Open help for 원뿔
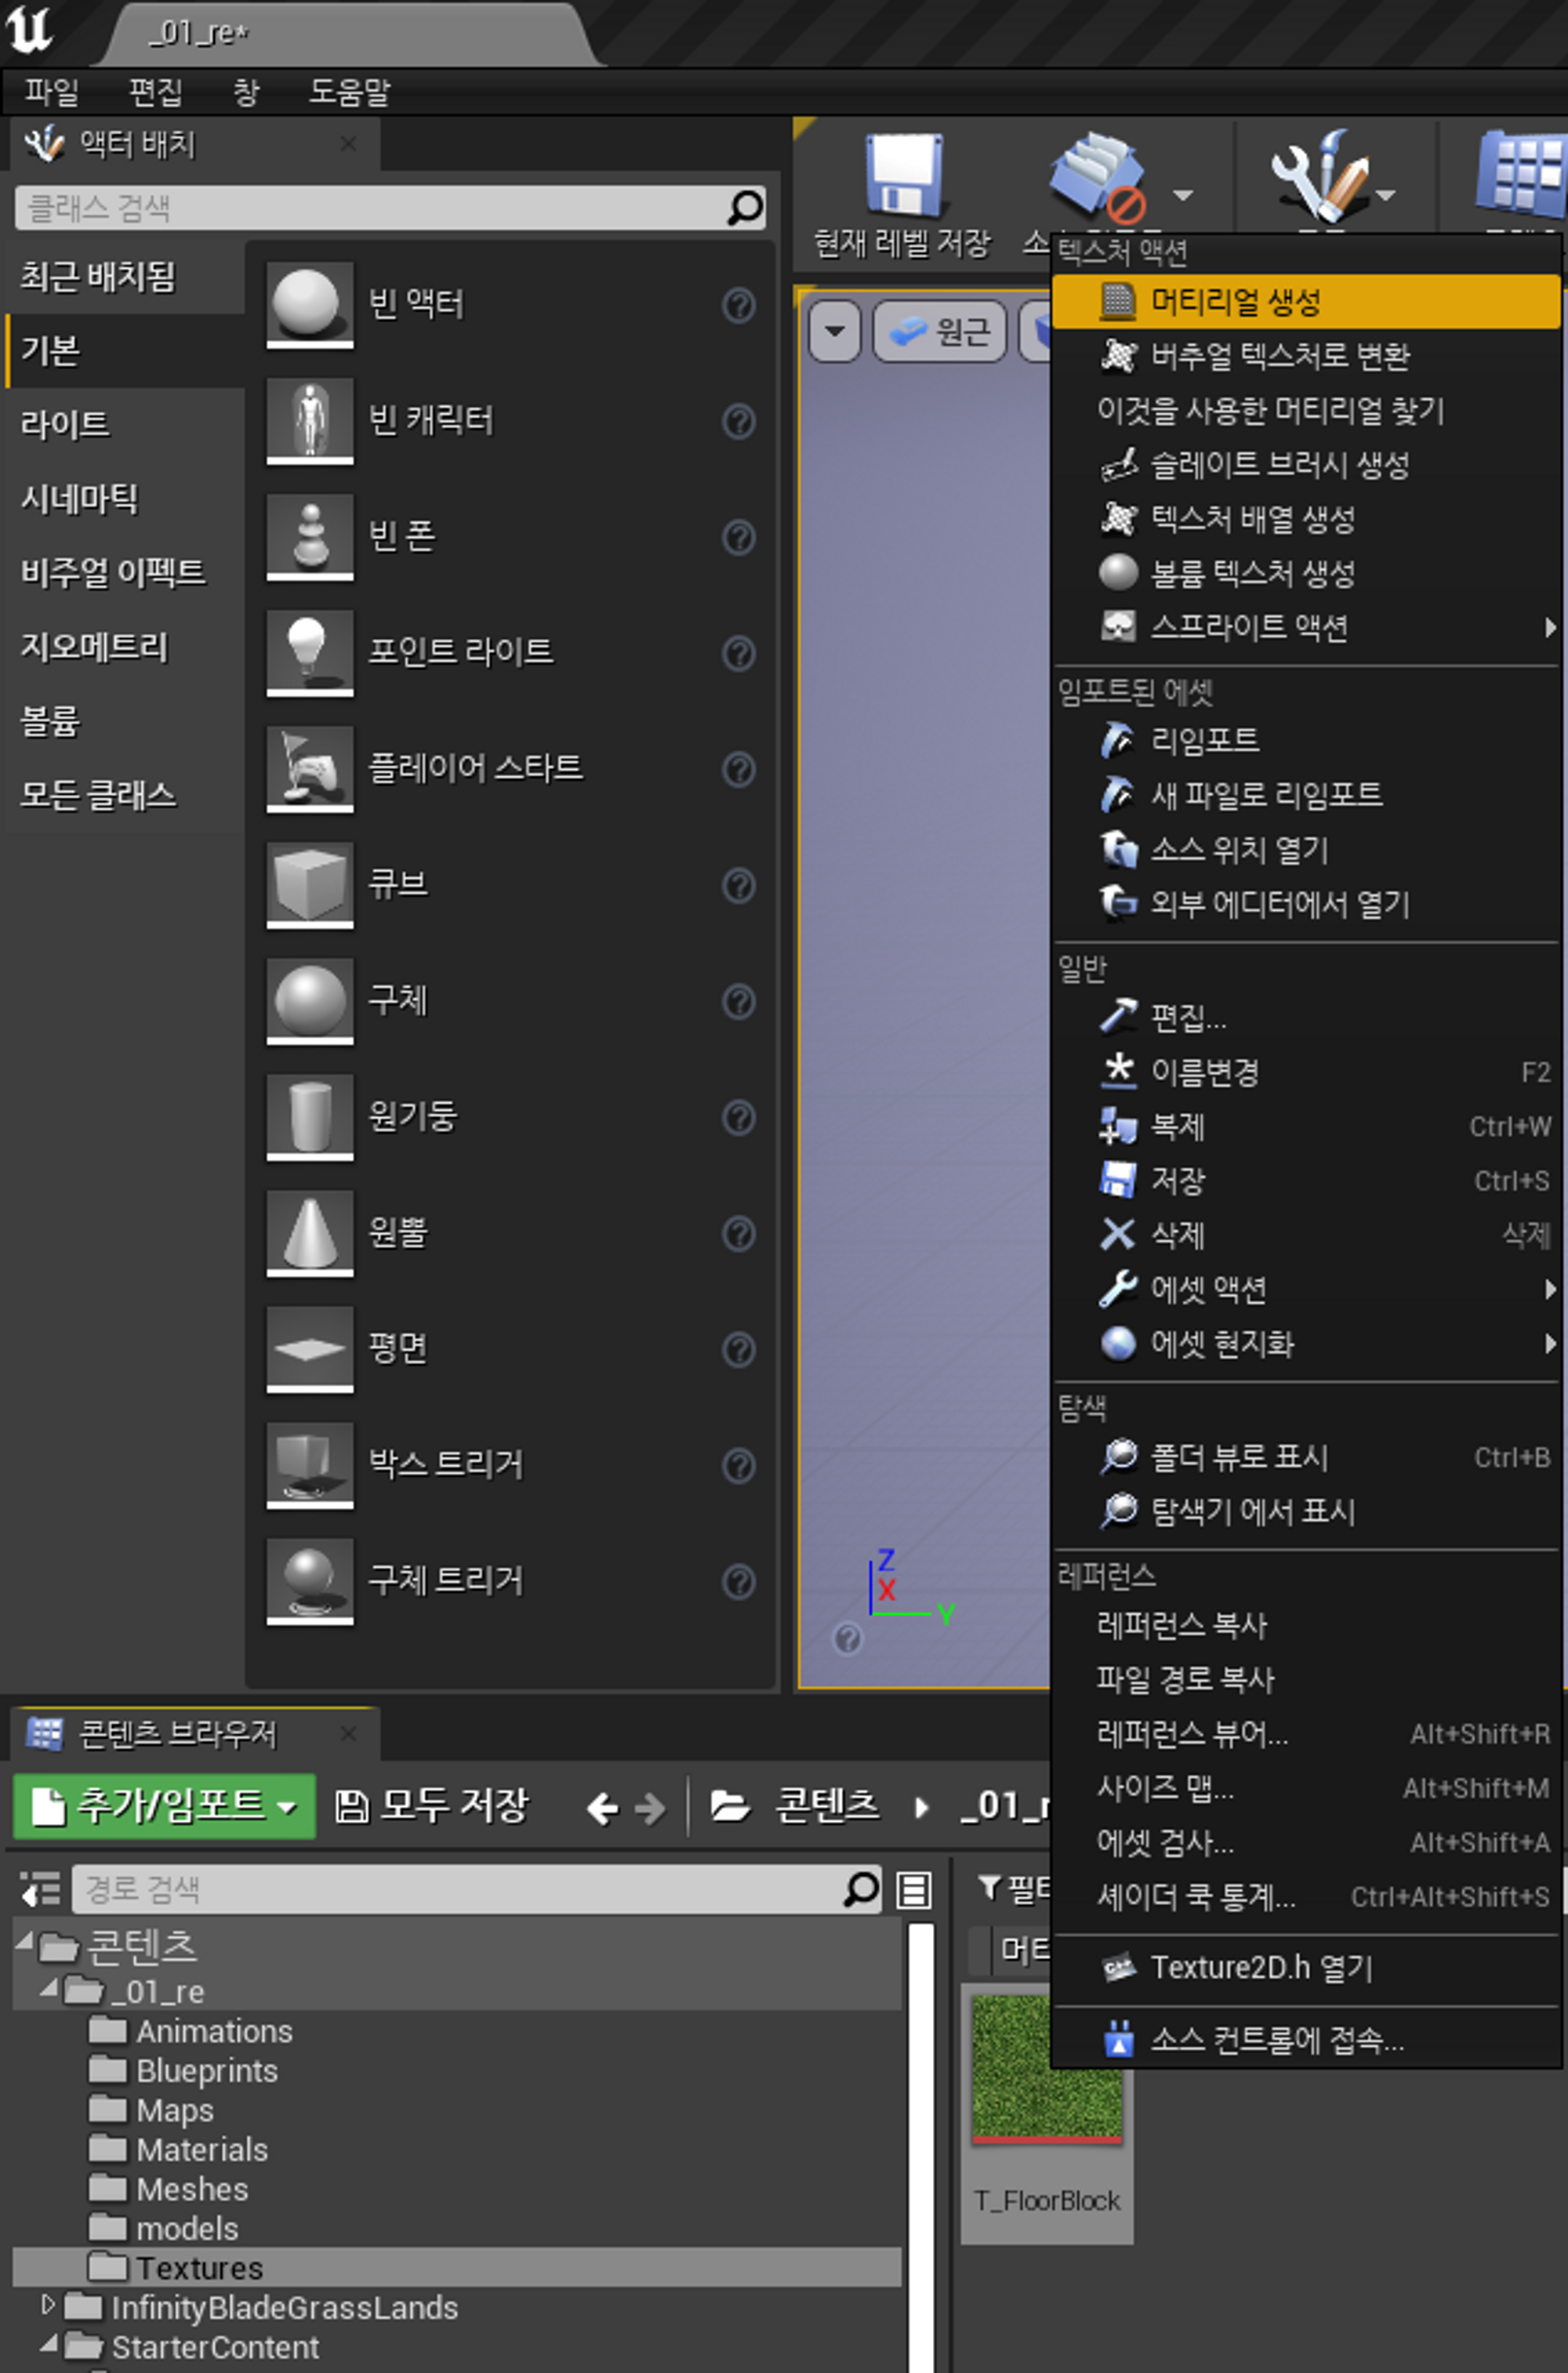The height and width of the screenshot is (2373, 1568). (738, 1233)
